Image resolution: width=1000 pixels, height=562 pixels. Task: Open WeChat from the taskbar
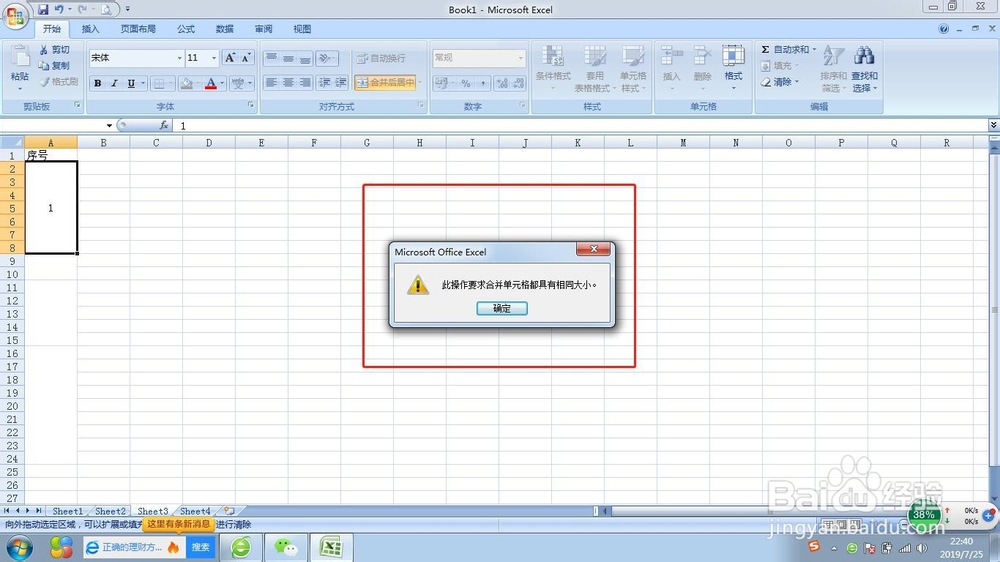(286, 547)
